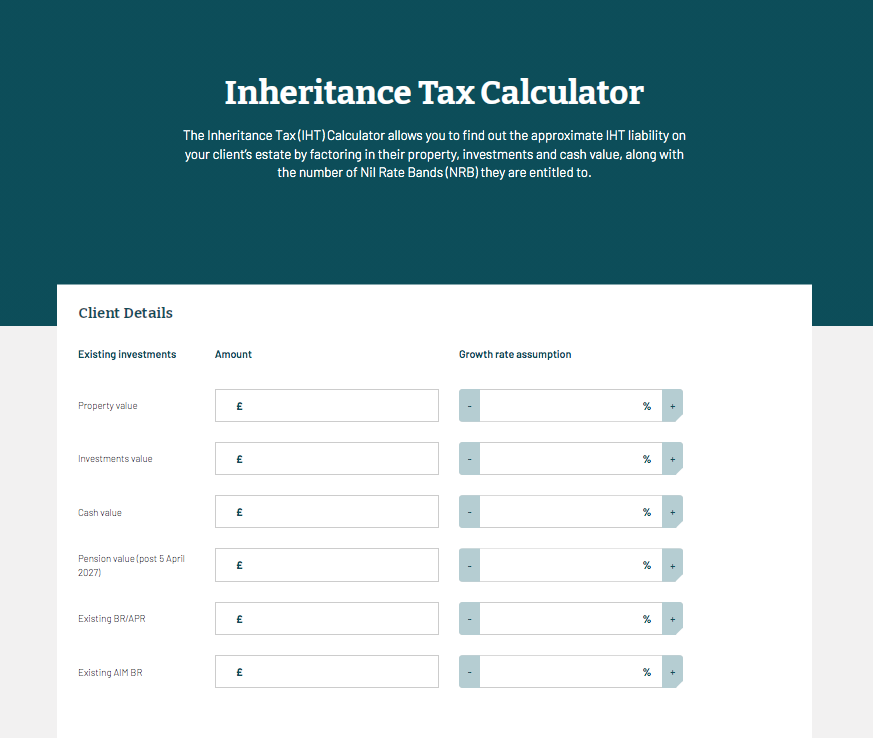Screen dimensions: 873x738
Task: Increase the Existing AIM BR growth rate
Action: (672, 672)
